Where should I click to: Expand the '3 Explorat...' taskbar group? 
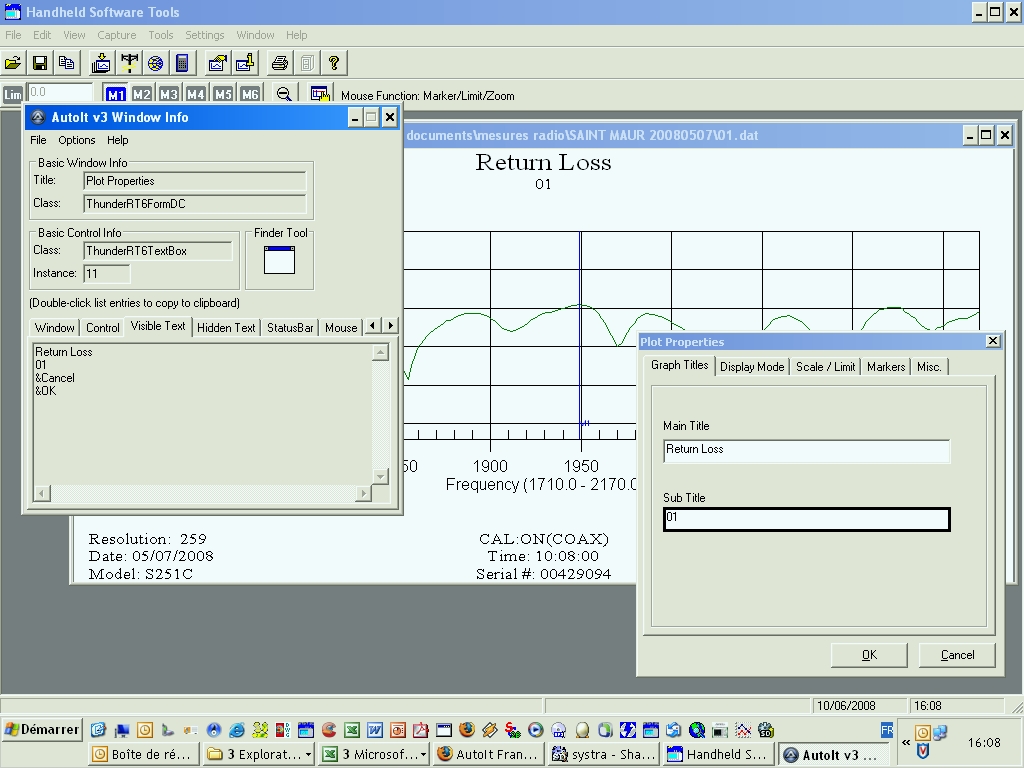pyautogui.click(x=258, y=754)
